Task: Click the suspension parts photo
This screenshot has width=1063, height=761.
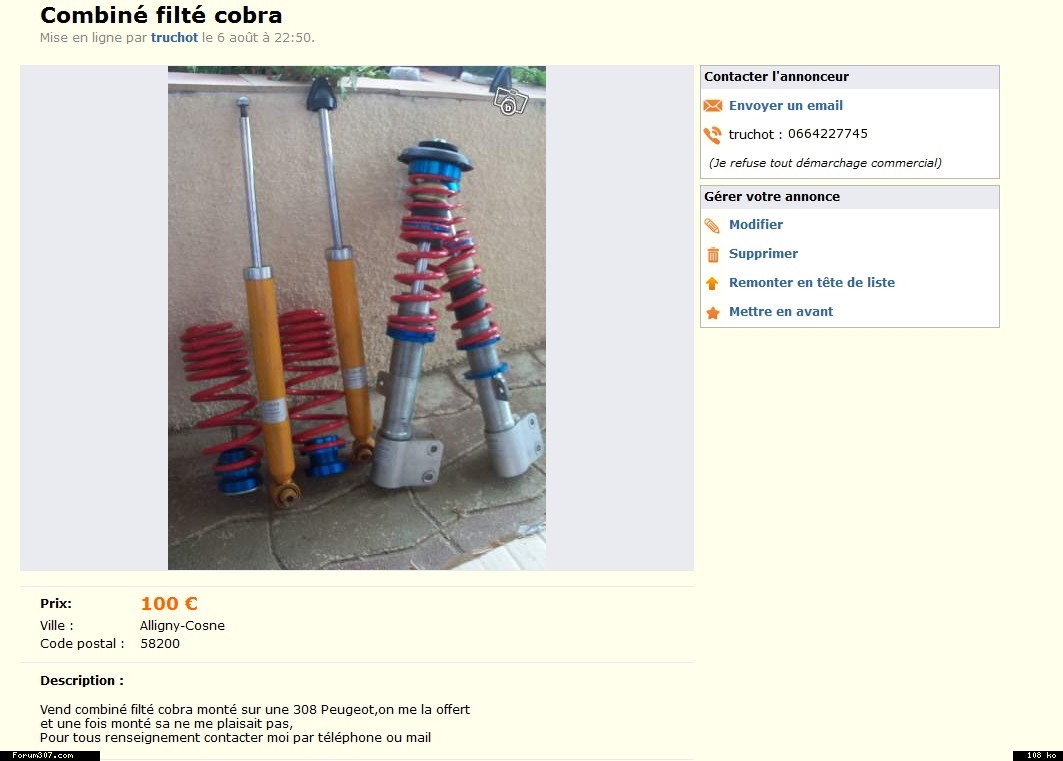Action: (x=357, y=318)
